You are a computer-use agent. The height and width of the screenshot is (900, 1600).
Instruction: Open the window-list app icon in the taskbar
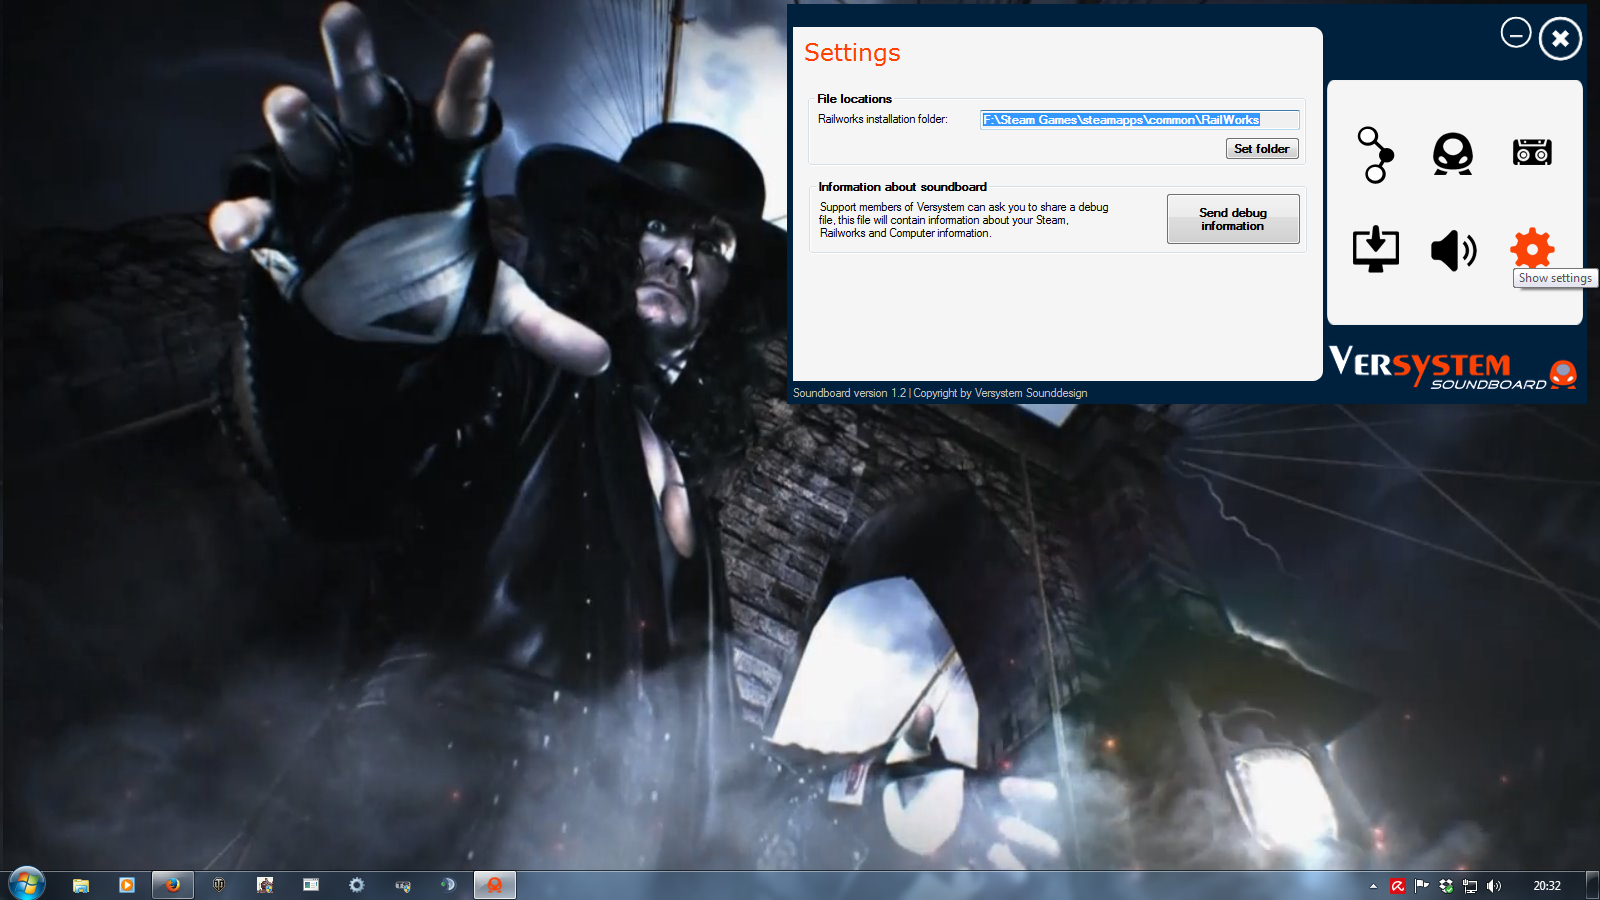[311, 885]
